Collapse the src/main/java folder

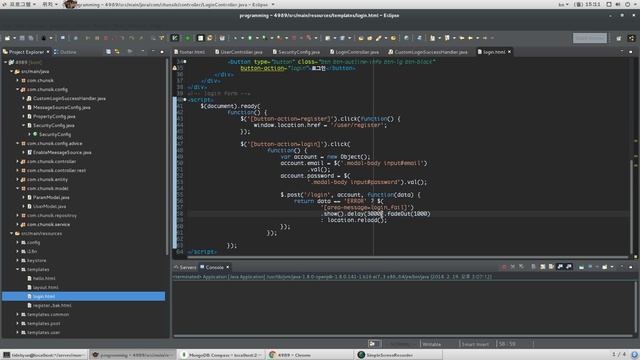point(11,71)
